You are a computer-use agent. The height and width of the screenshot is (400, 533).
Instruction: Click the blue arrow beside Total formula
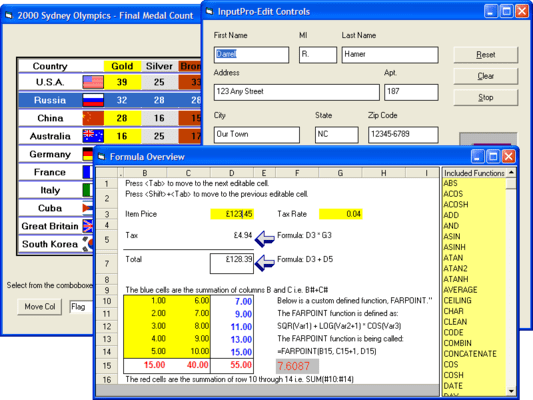point(265,263)
